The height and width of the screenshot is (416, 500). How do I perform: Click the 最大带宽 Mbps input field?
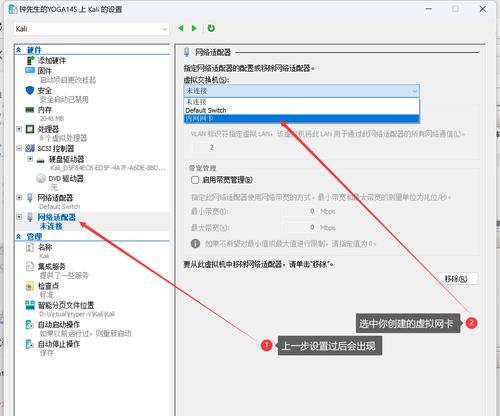299,227
